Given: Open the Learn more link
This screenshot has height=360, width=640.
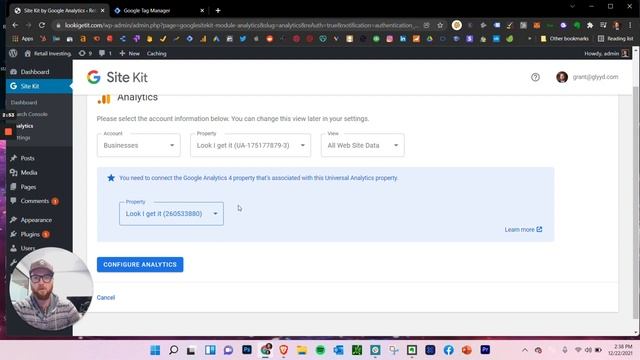Looking at the screenshot, I should [x=523, y=229].
